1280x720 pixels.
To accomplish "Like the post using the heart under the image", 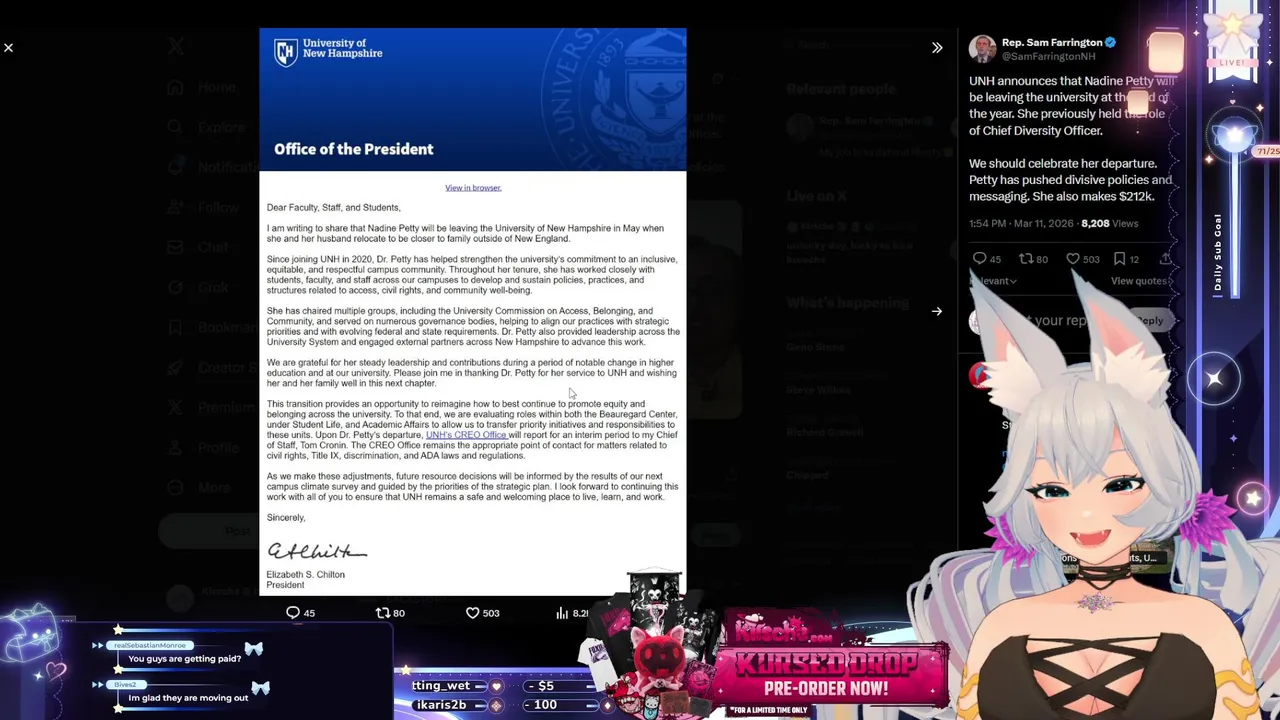I will pos(472,613).
